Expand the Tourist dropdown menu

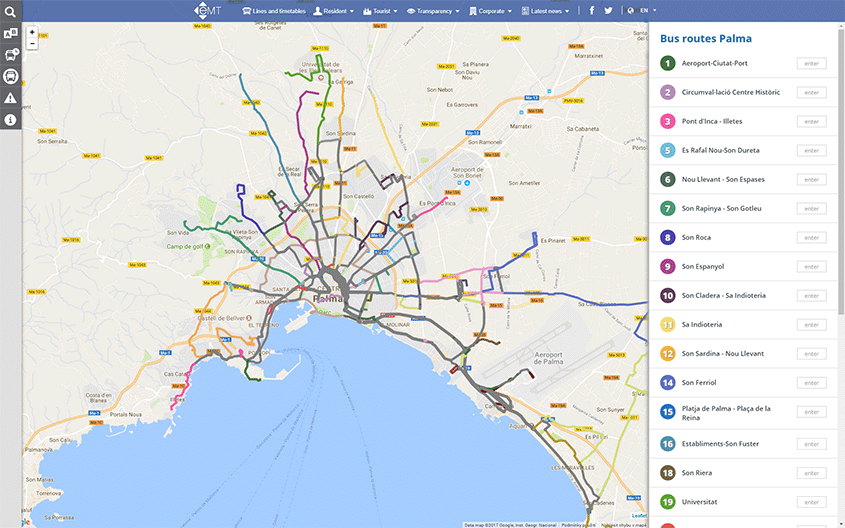(x=382, y=11)
